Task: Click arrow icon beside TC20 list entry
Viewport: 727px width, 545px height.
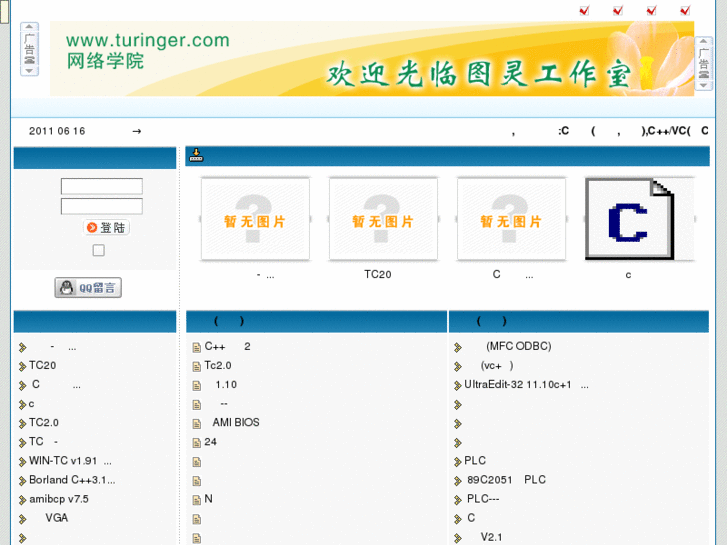Action: click(22, 366)
